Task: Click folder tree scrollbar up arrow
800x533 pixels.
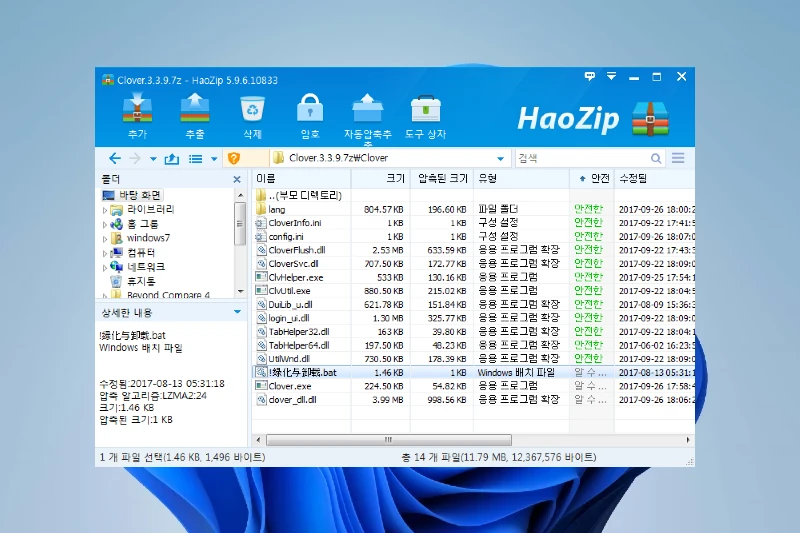Action: click(241, 195)
